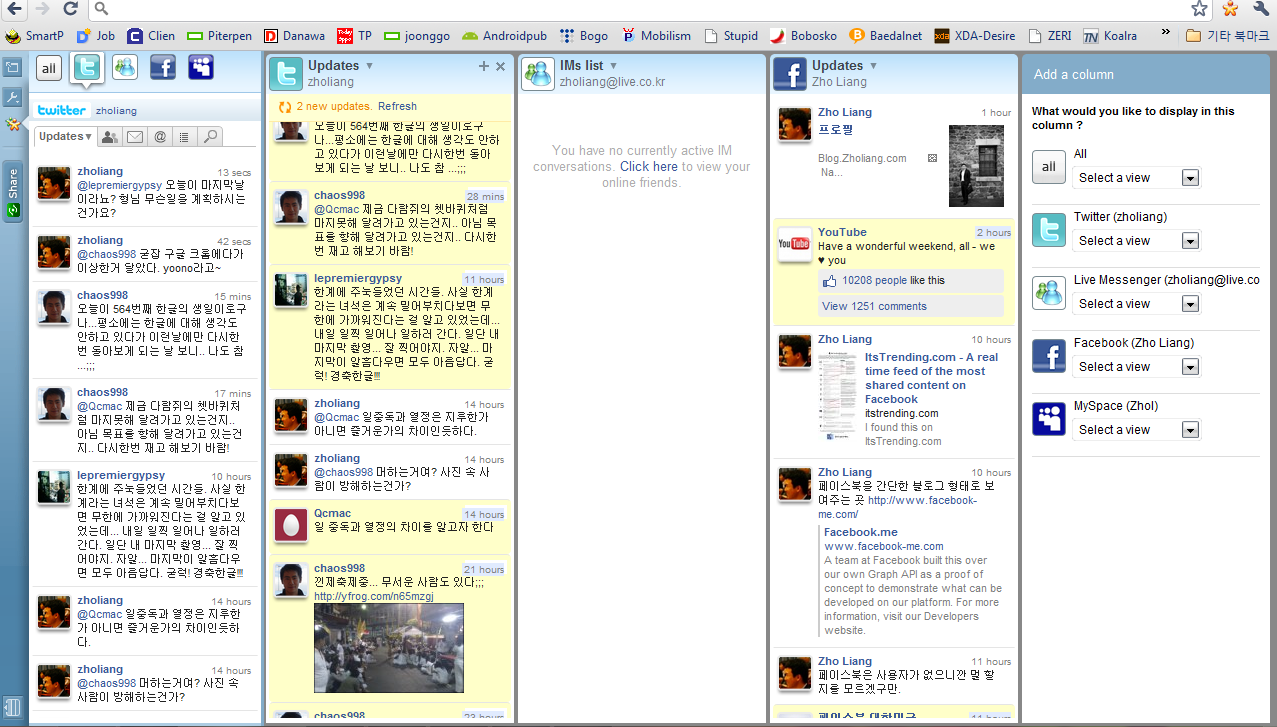Go back with the browser back arrow
Viewport: 1277px width, 727px height.
click(14, 9)
